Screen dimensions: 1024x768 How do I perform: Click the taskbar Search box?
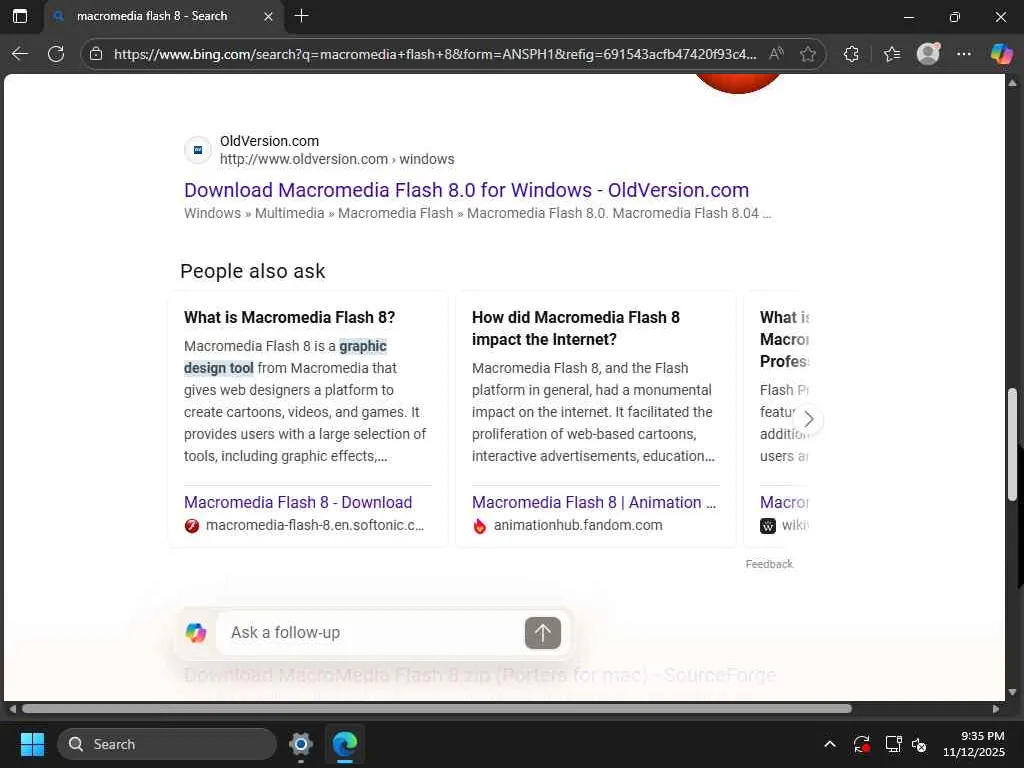pos(167,744)
